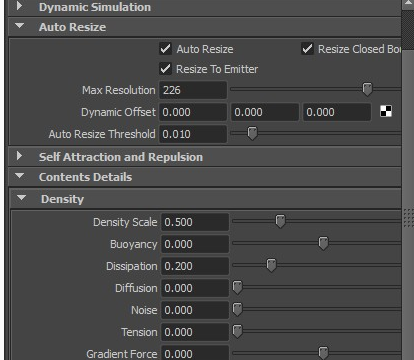Click the Diffusion label
This screenshot has width=414, height=360.
[136, 288]
